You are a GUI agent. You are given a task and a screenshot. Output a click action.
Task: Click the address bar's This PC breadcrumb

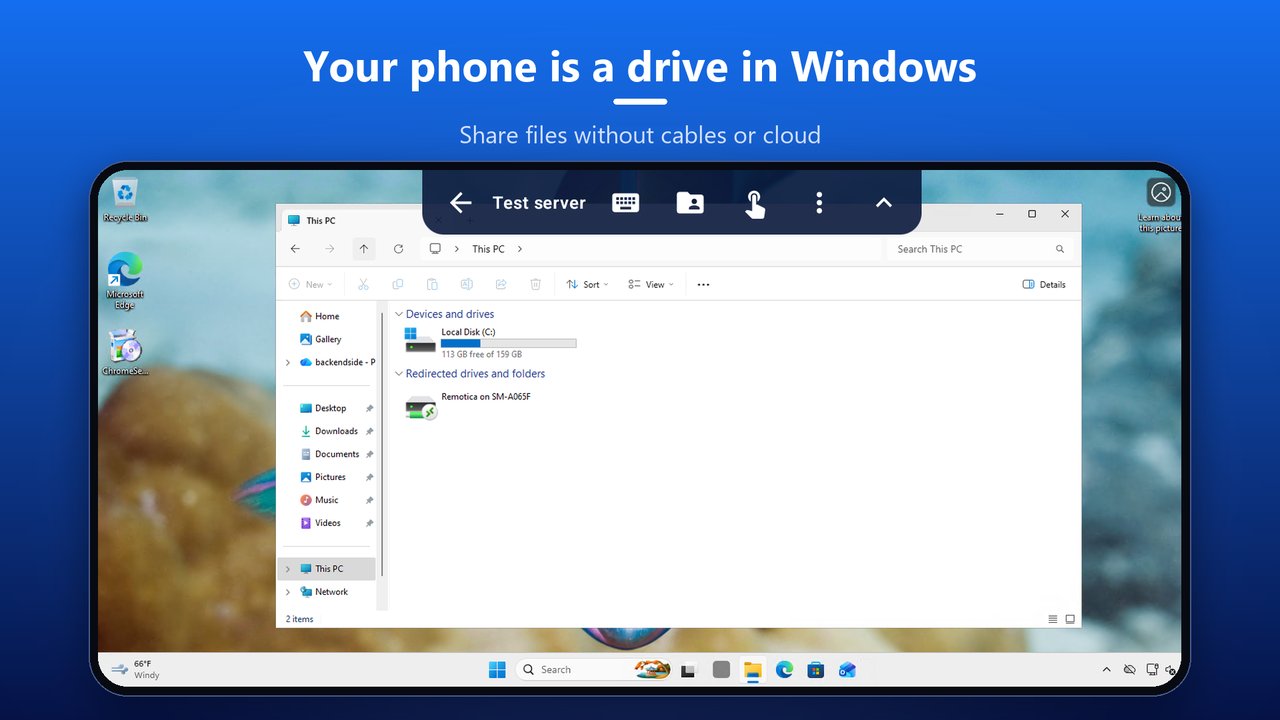[488, 249]
